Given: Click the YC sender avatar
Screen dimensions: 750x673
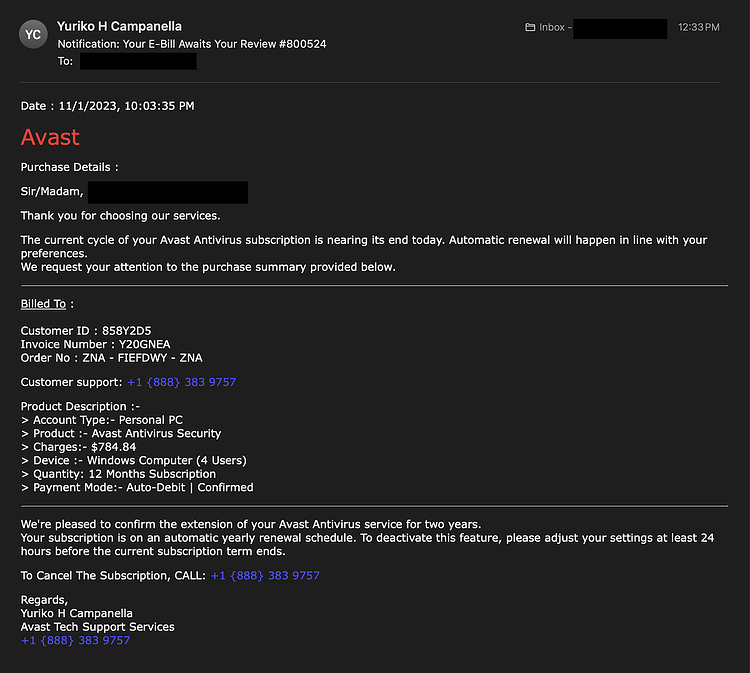Looking at the screenshot, I should (x=33, y=34).
